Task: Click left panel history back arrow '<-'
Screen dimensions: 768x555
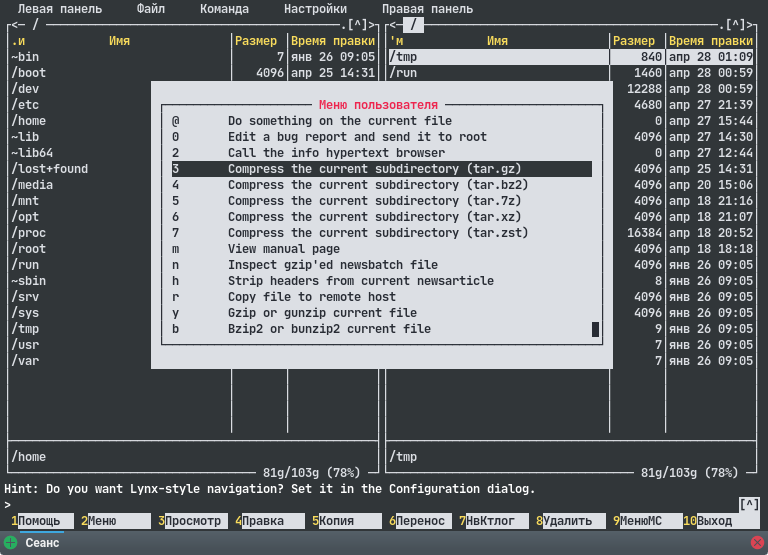Action: pyautogui.click(x=18, y=24)
